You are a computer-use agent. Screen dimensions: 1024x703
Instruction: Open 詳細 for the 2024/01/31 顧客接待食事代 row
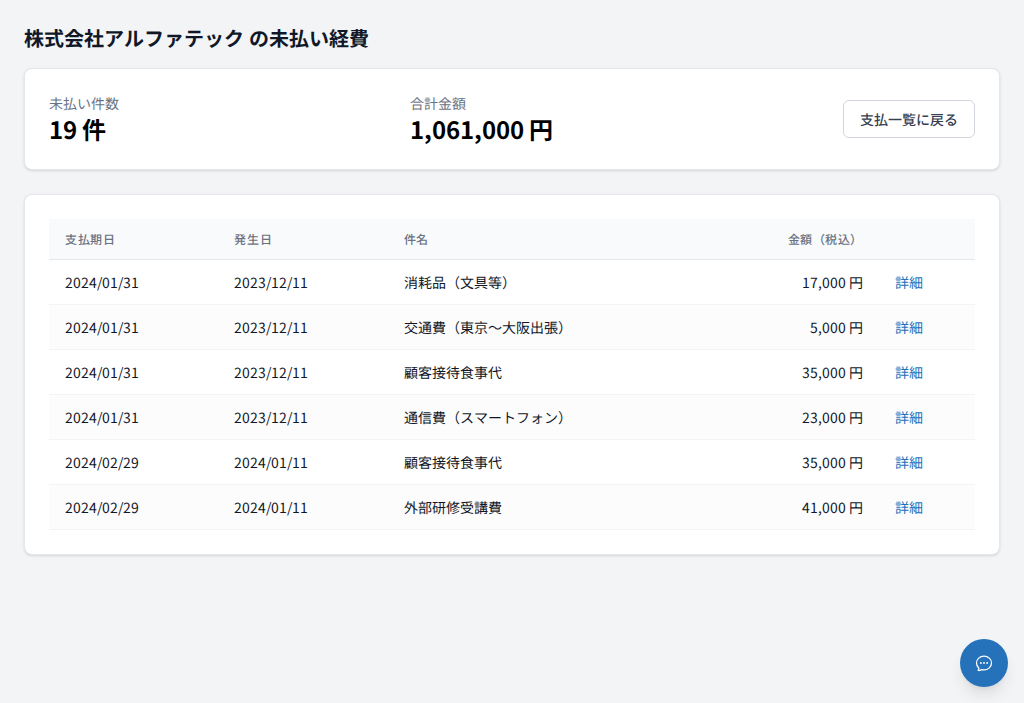pyautogui.click(x=908, y=373)
